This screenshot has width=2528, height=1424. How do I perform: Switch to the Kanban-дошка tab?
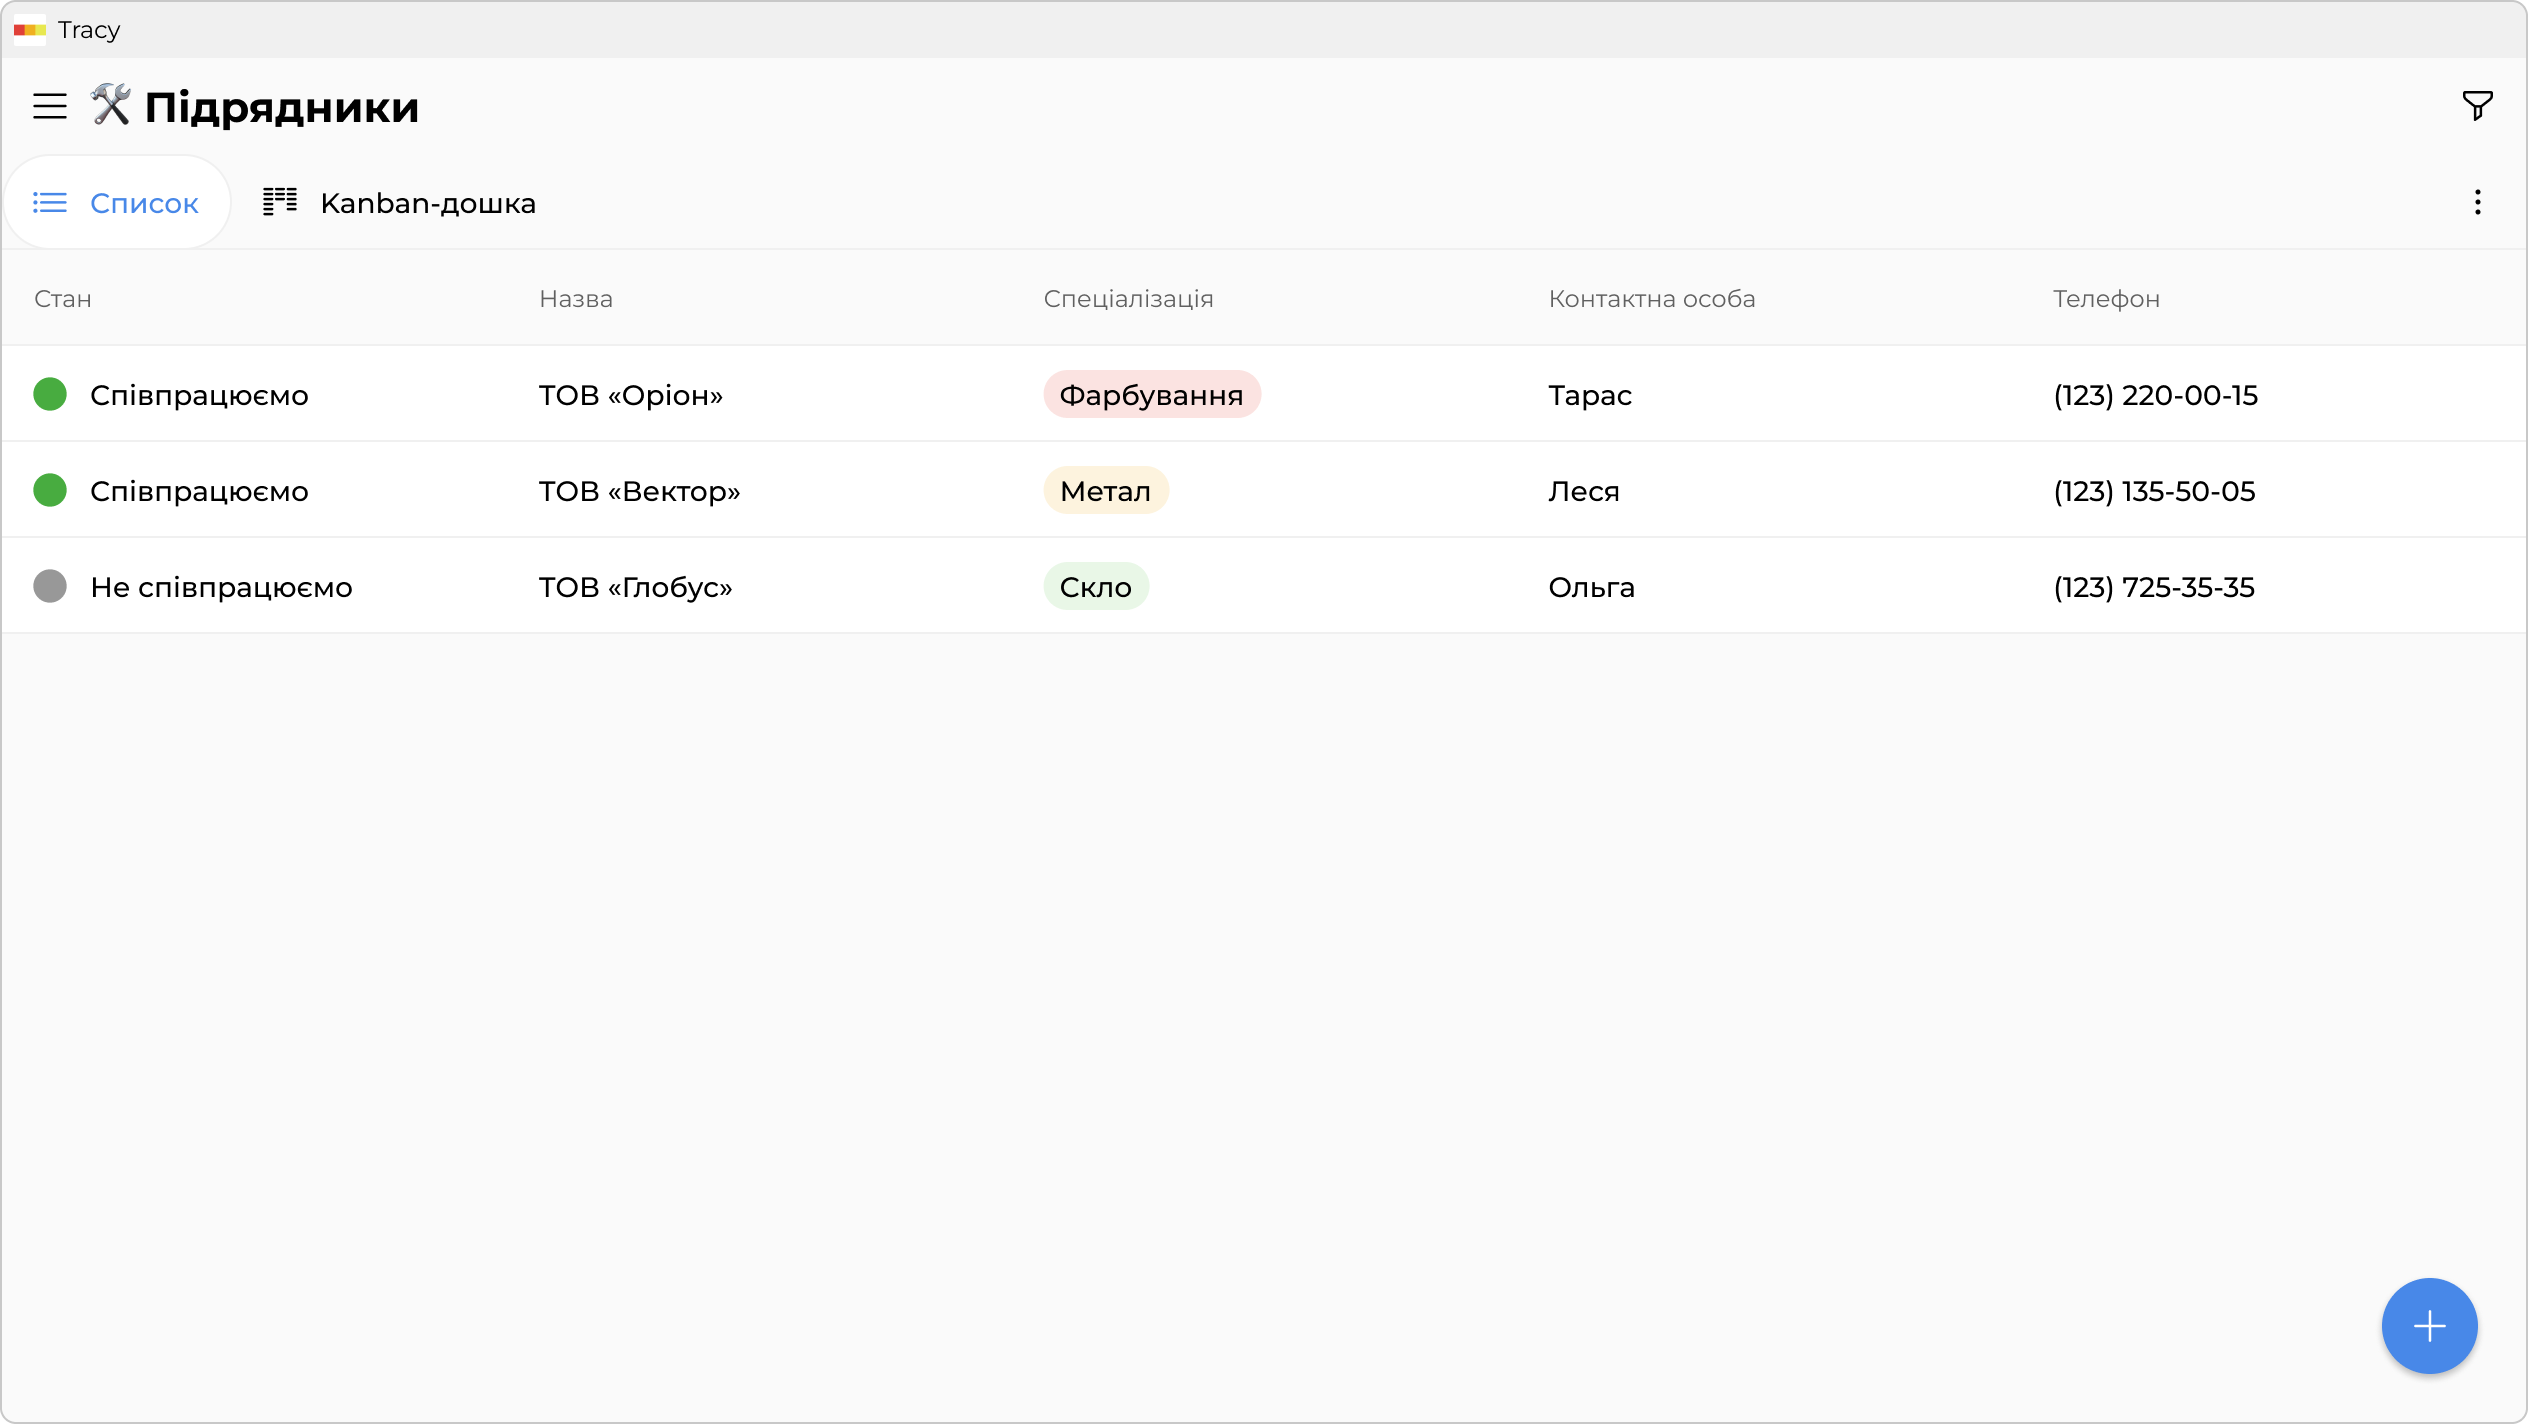(x=427, y=203)
